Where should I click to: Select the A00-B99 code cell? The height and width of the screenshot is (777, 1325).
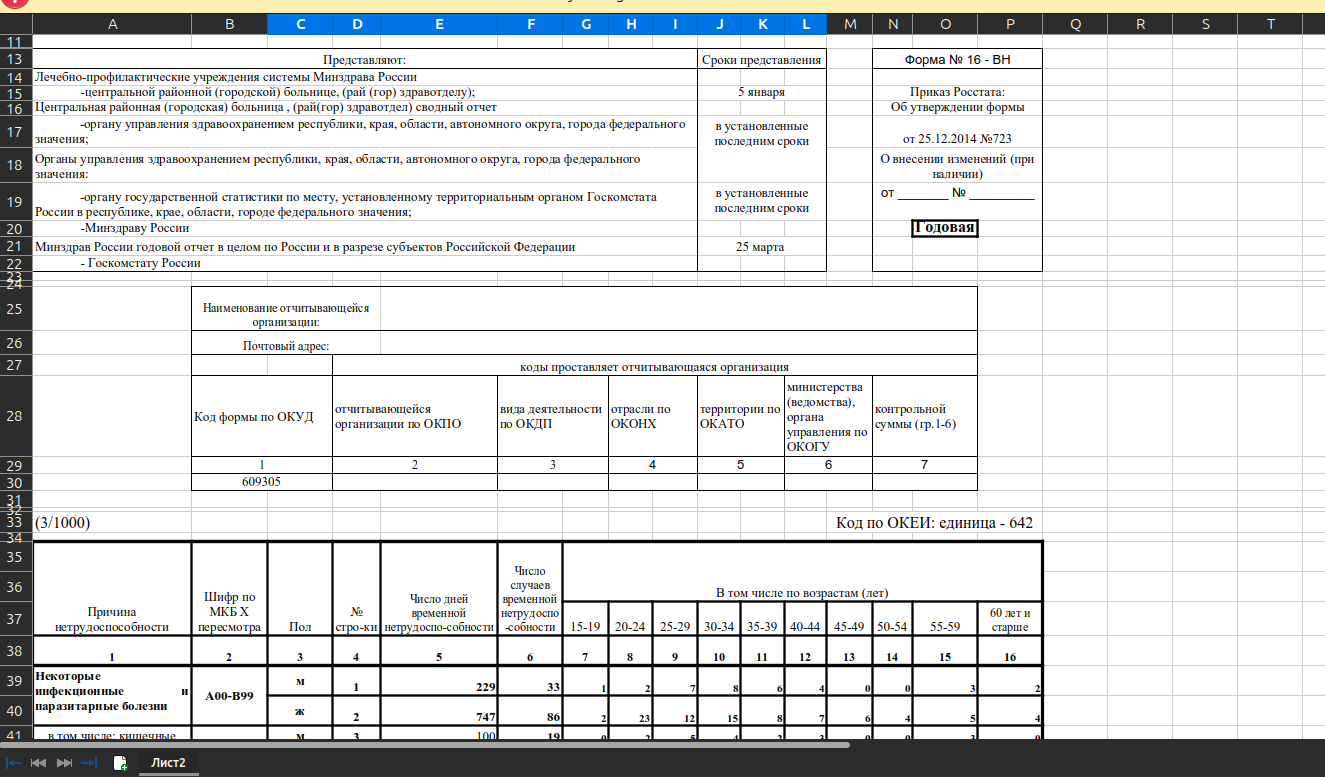(230, 696)
